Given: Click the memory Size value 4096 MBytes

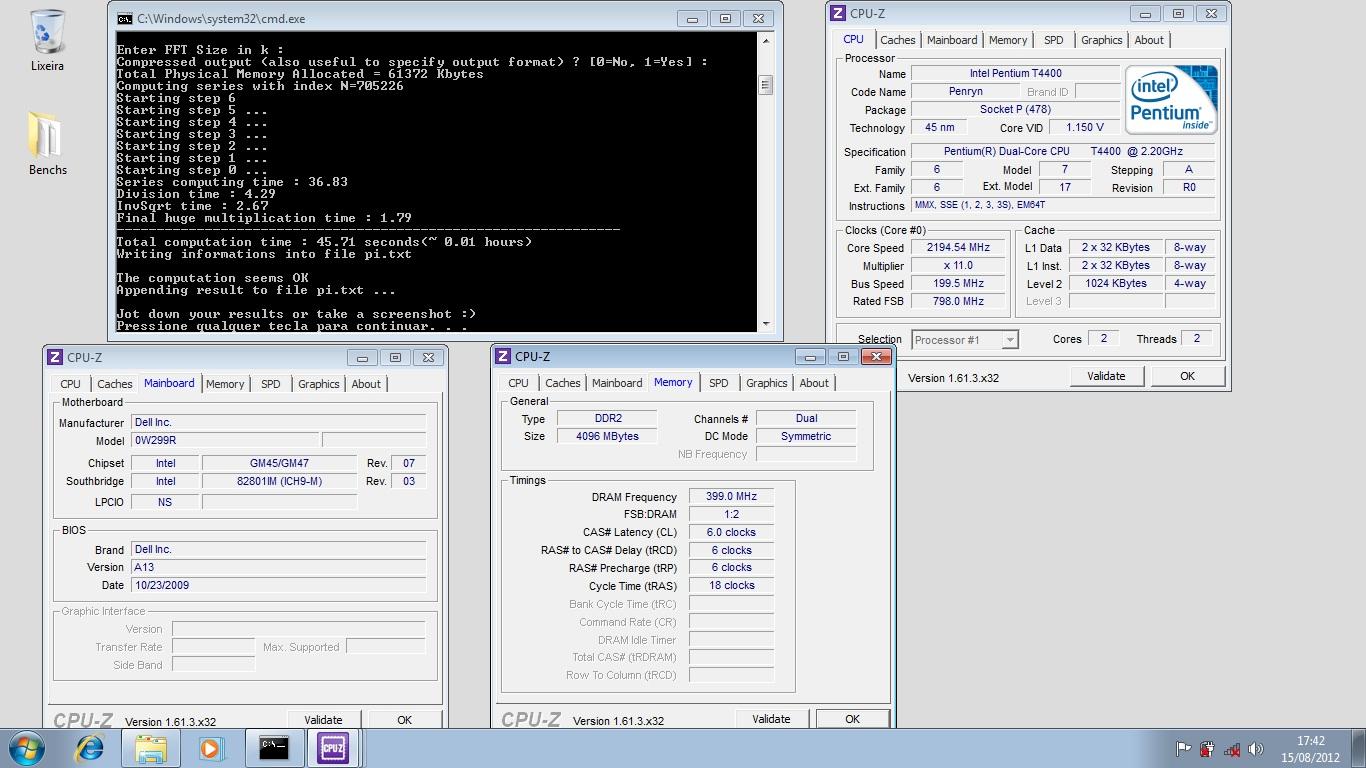Looking at the screenshot, I should tap(607, 436).
